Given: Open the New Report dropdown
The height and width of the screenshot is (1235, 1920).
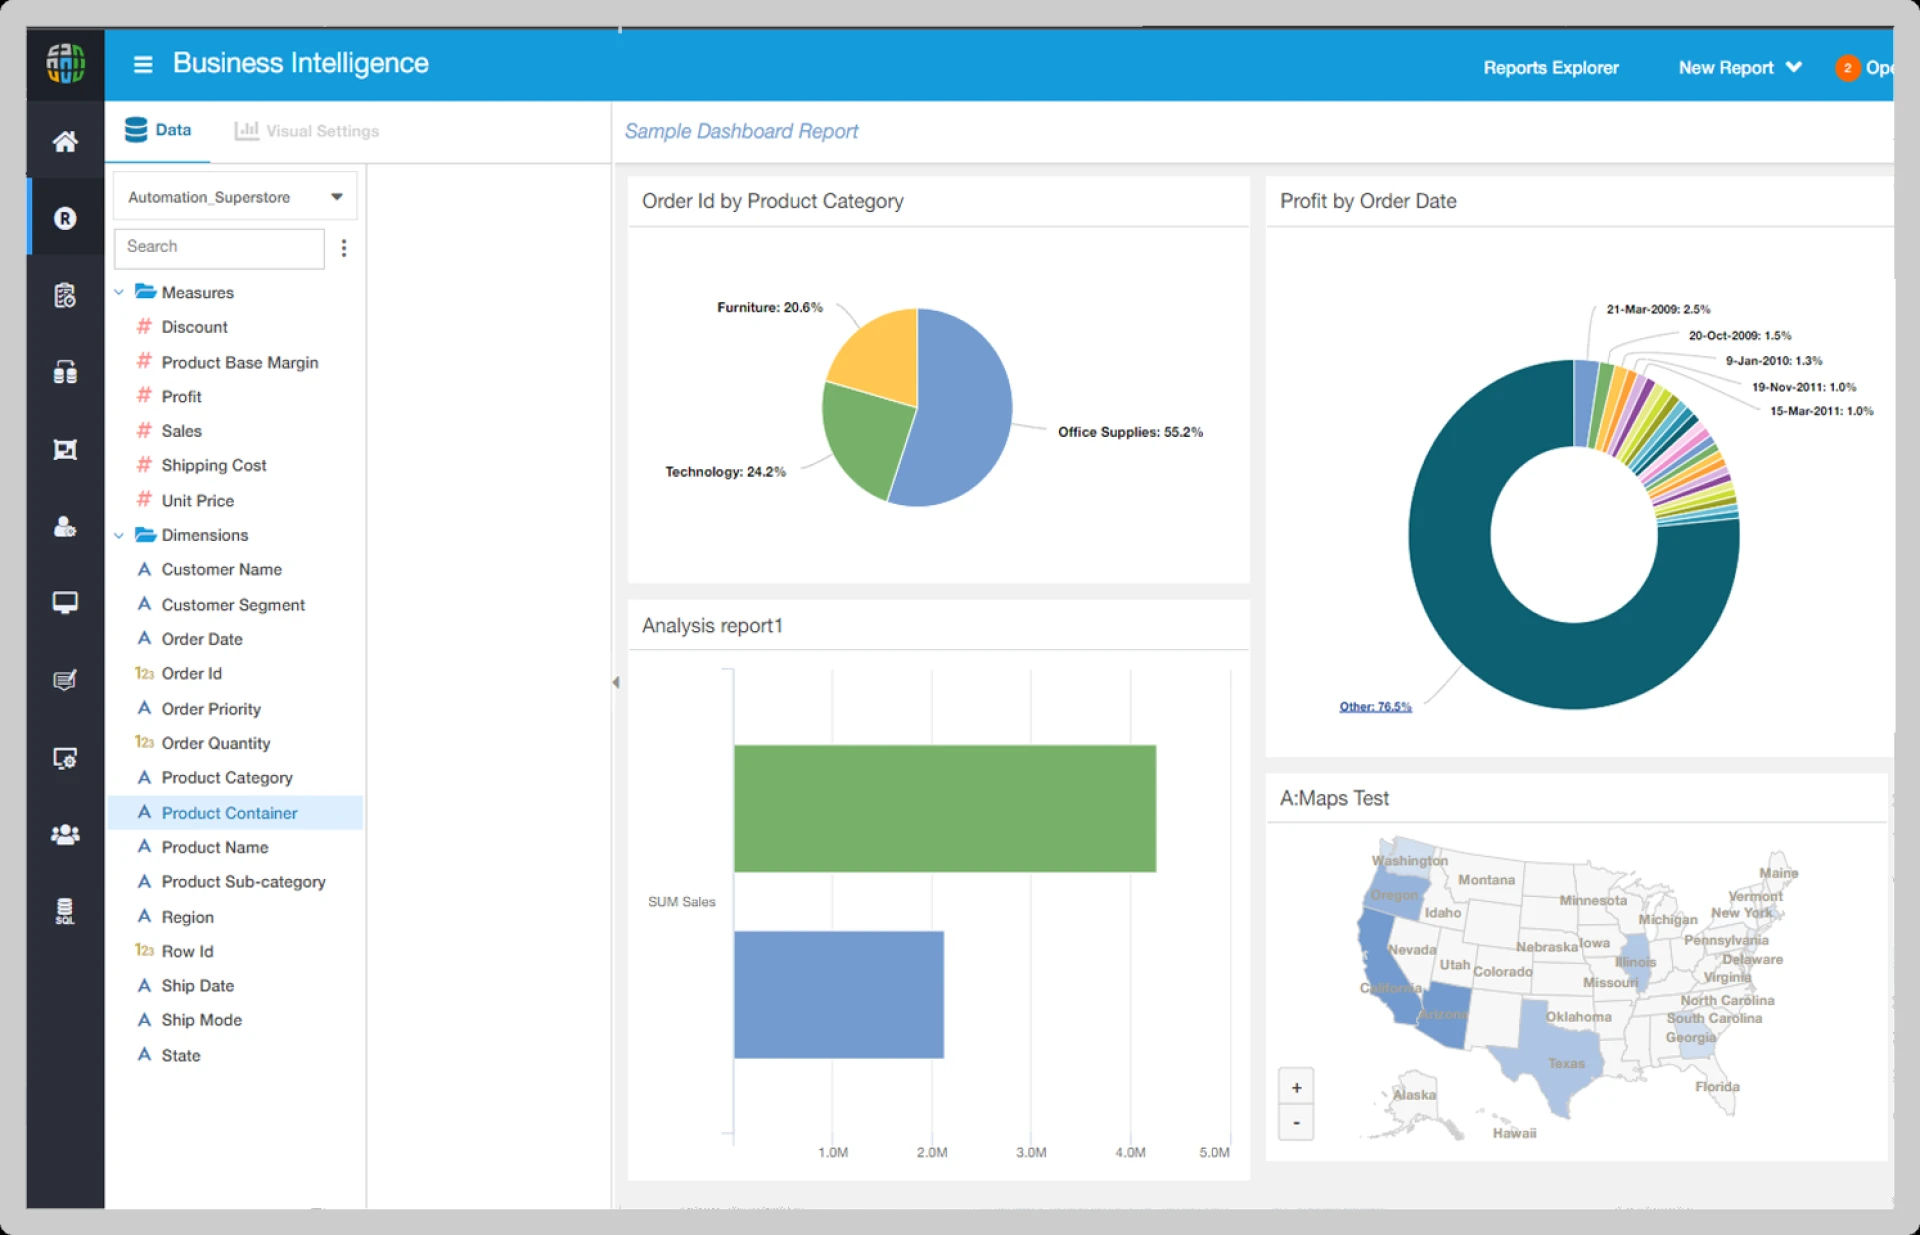Looking at the screenshot, I should [1739, 68].
